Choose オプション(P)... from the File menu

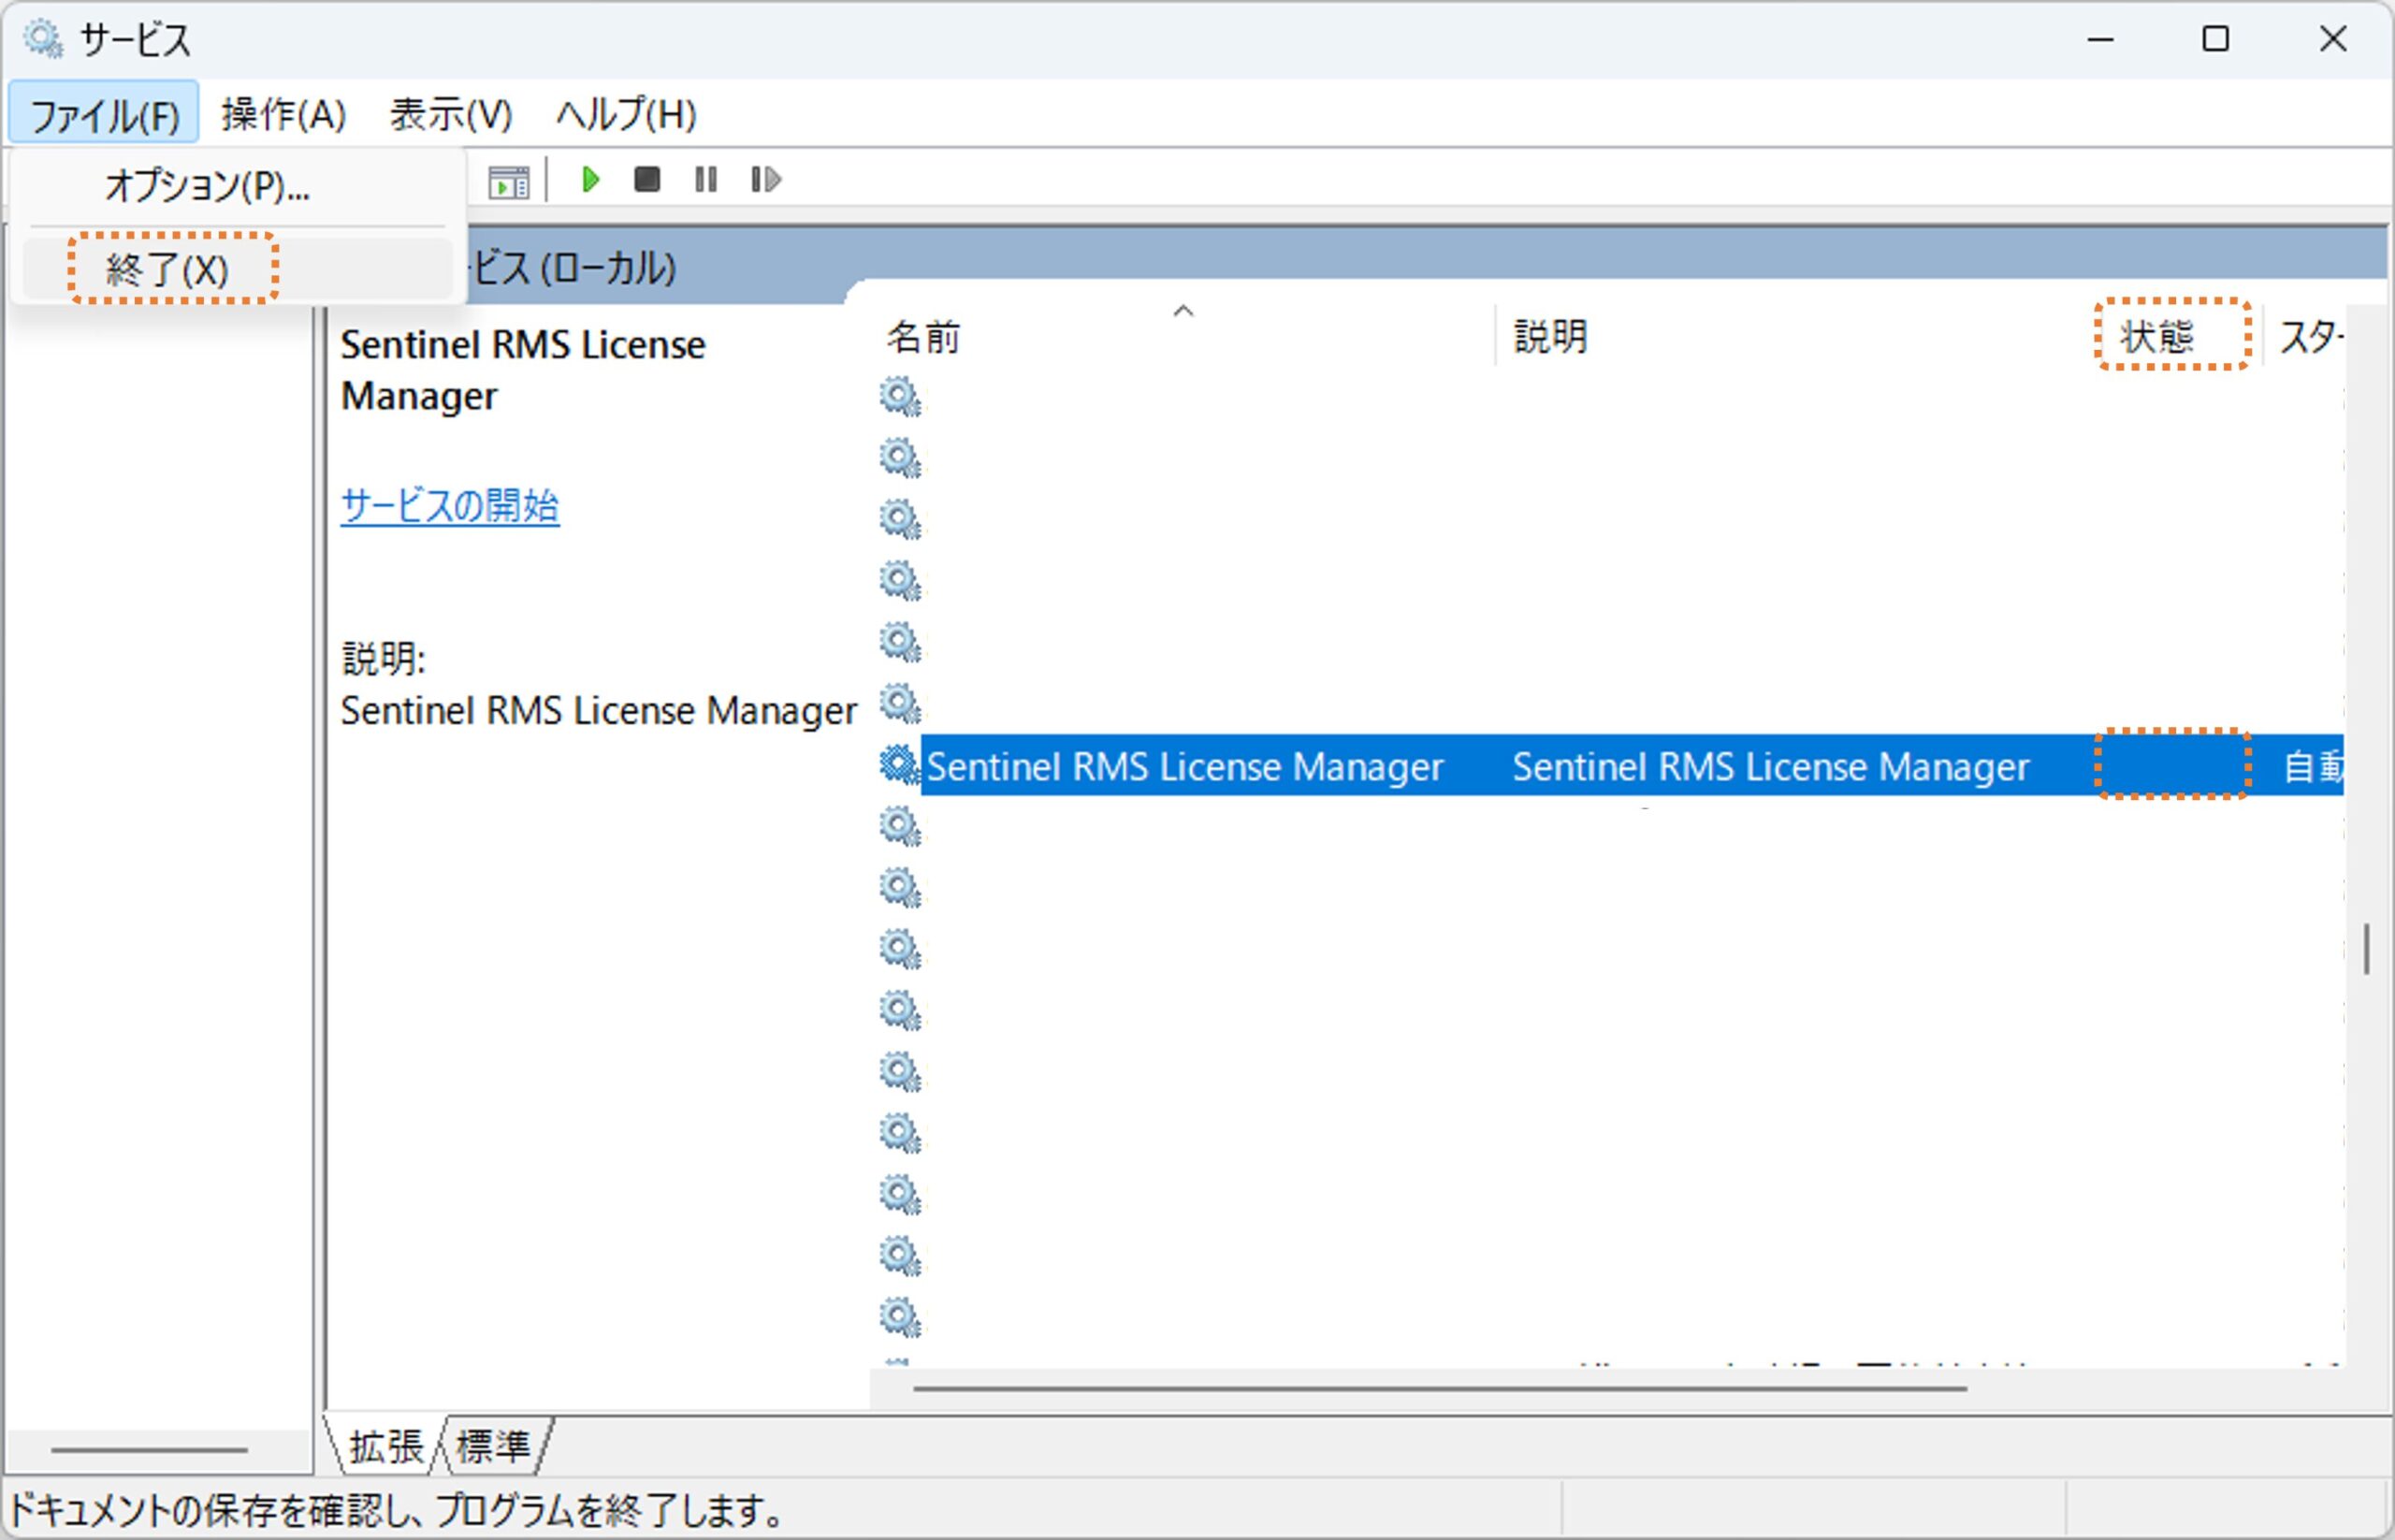point(238,186)
